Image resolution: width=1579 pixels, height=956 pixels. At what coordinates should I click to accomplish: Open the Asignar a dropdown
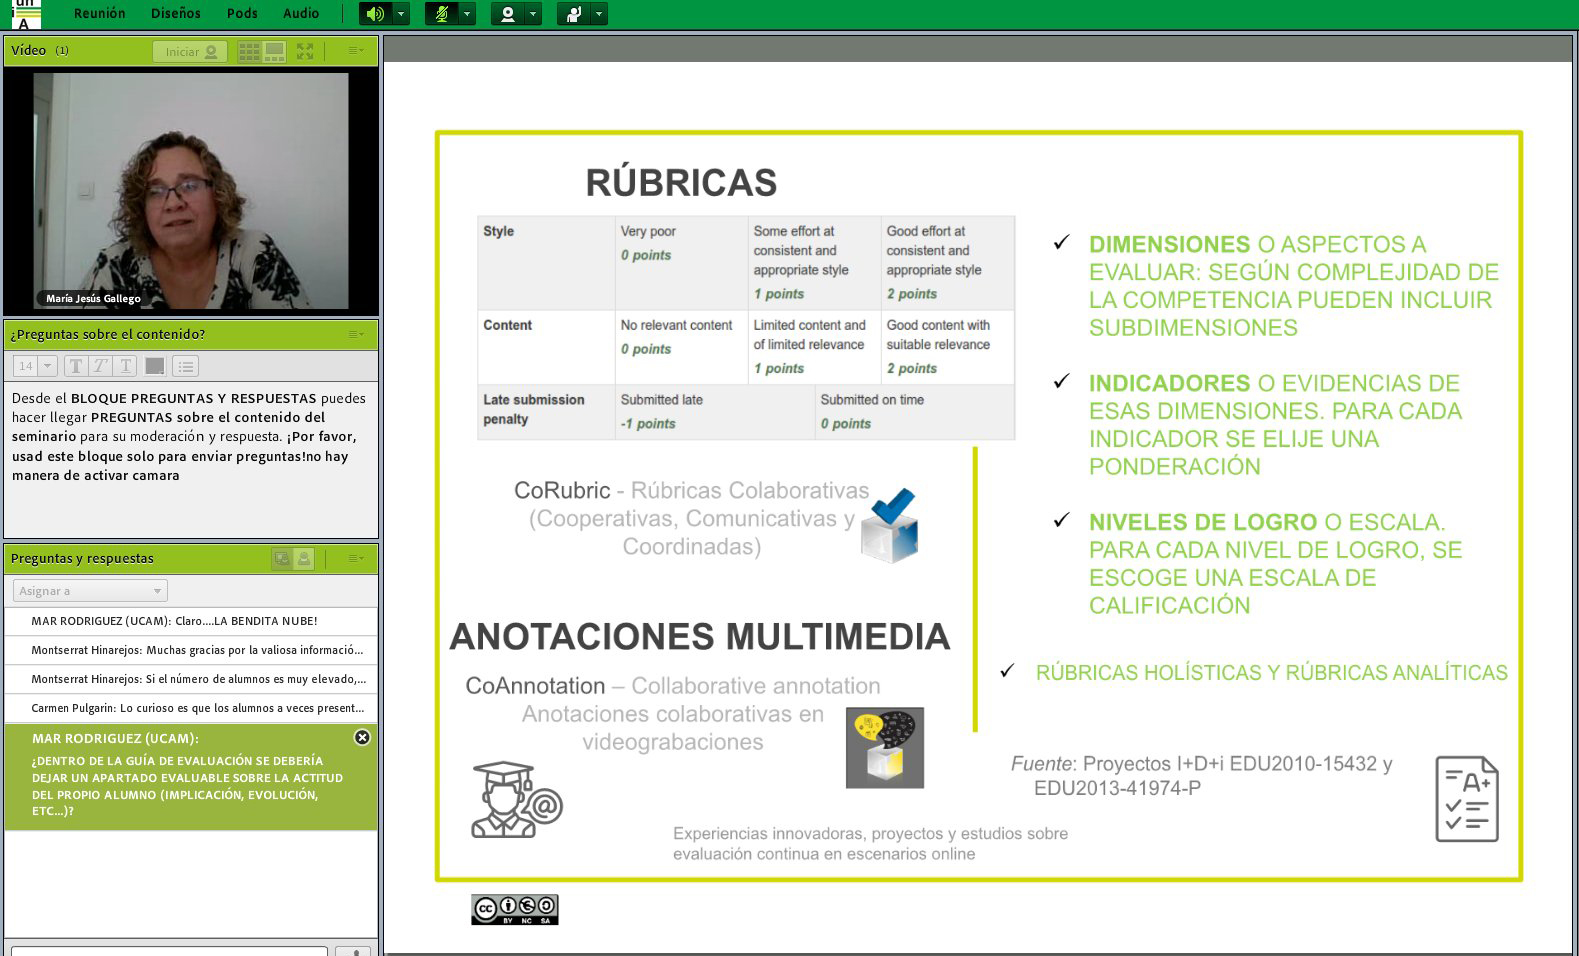click(x=90, y=591)
